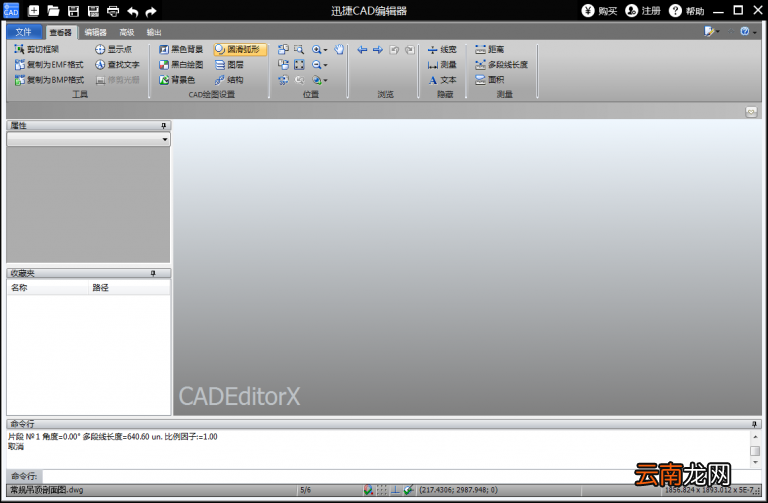Pin the 属性 panel
Viewport: 768px width, 503px height.
pyautogui.click(x=164, y=126)
